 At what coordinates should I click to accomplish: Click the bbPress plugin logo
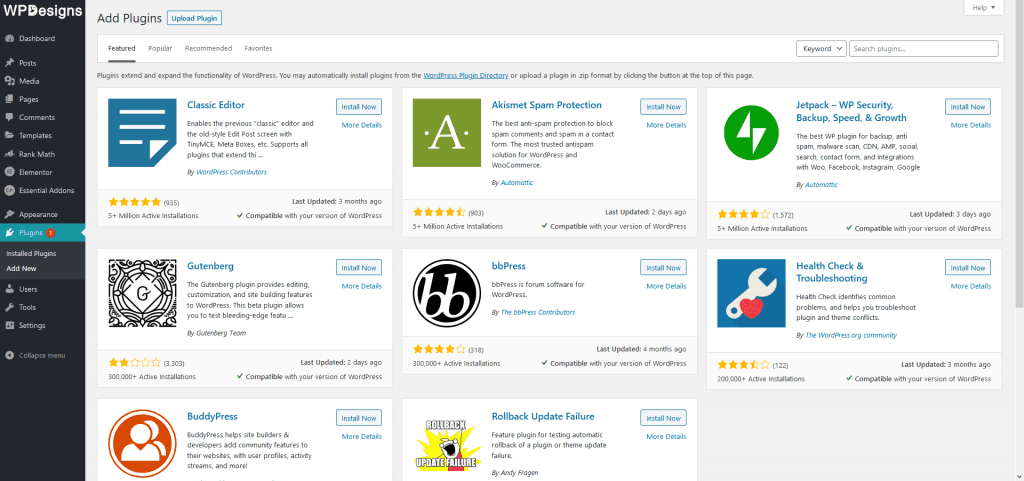pos(446,293)
